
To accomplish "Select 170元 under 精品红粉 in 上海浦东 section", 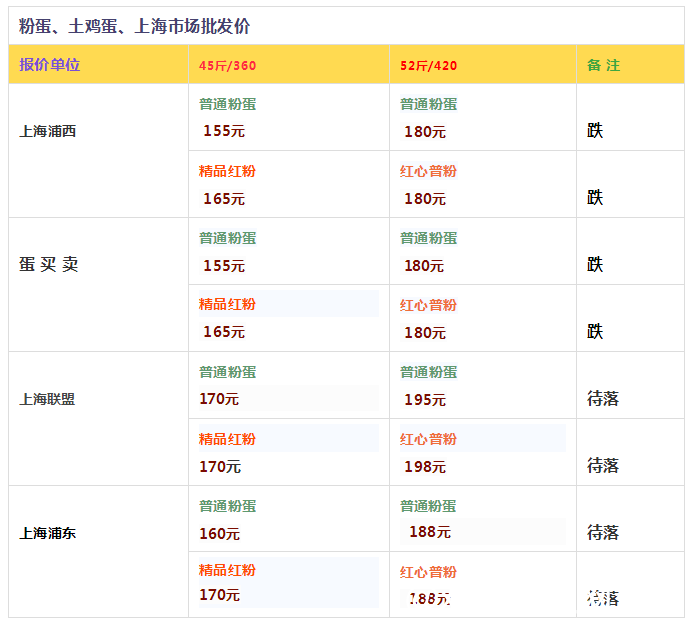I will (x=220, y=595).
